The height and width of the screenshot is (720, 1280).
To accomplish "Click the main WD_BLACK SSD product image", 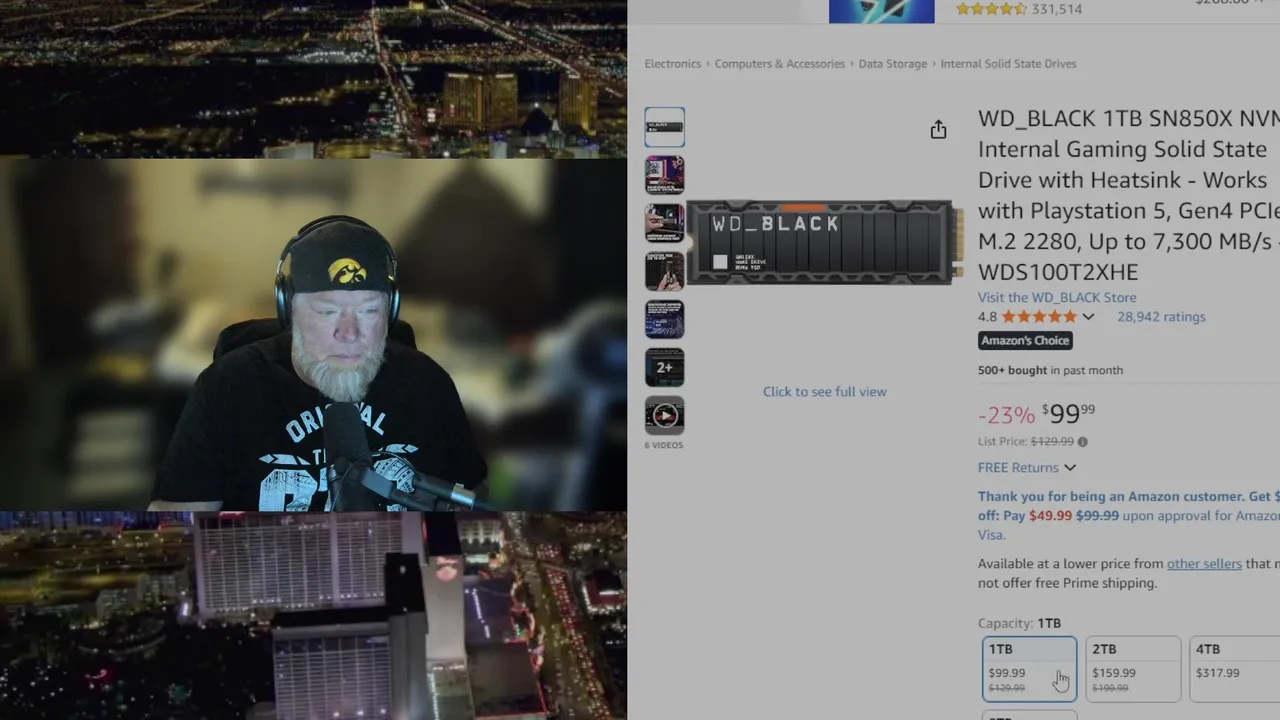I will [x=824, y=243].
